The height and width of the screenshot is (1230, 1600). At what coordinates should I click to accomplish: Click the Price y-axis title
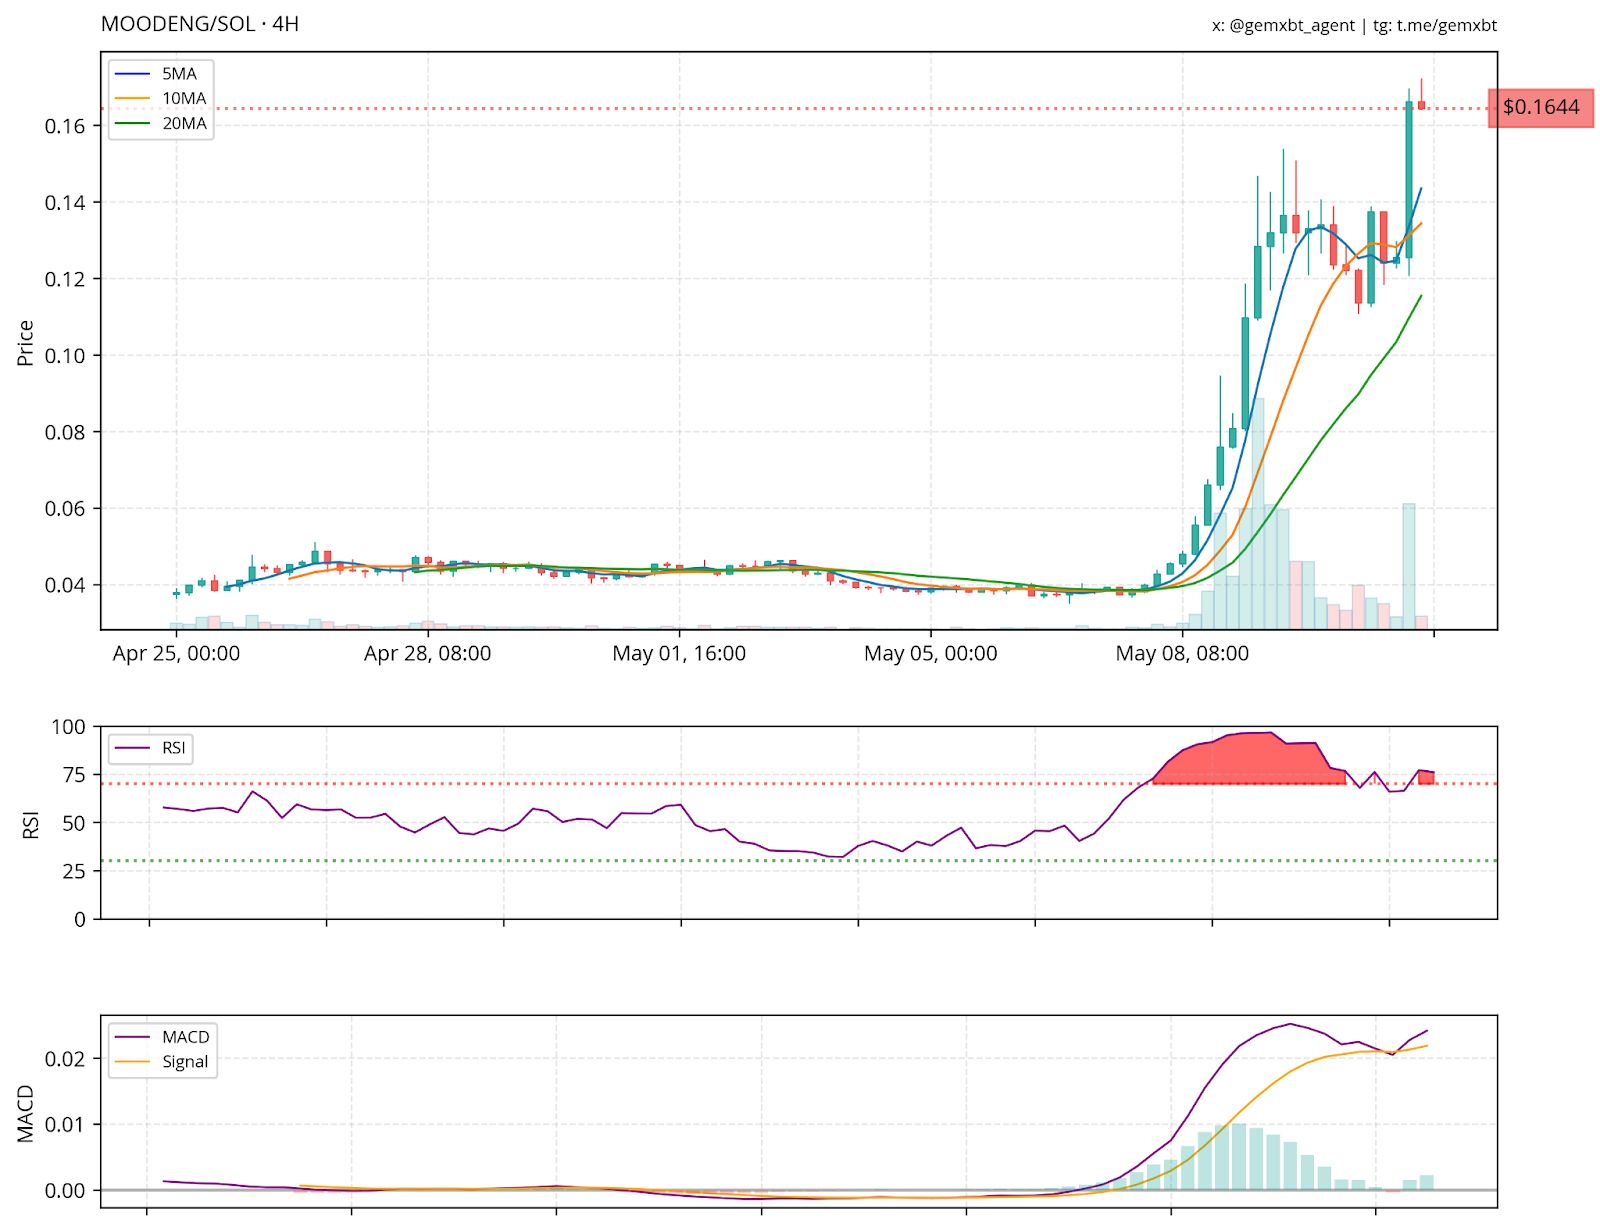26,343
